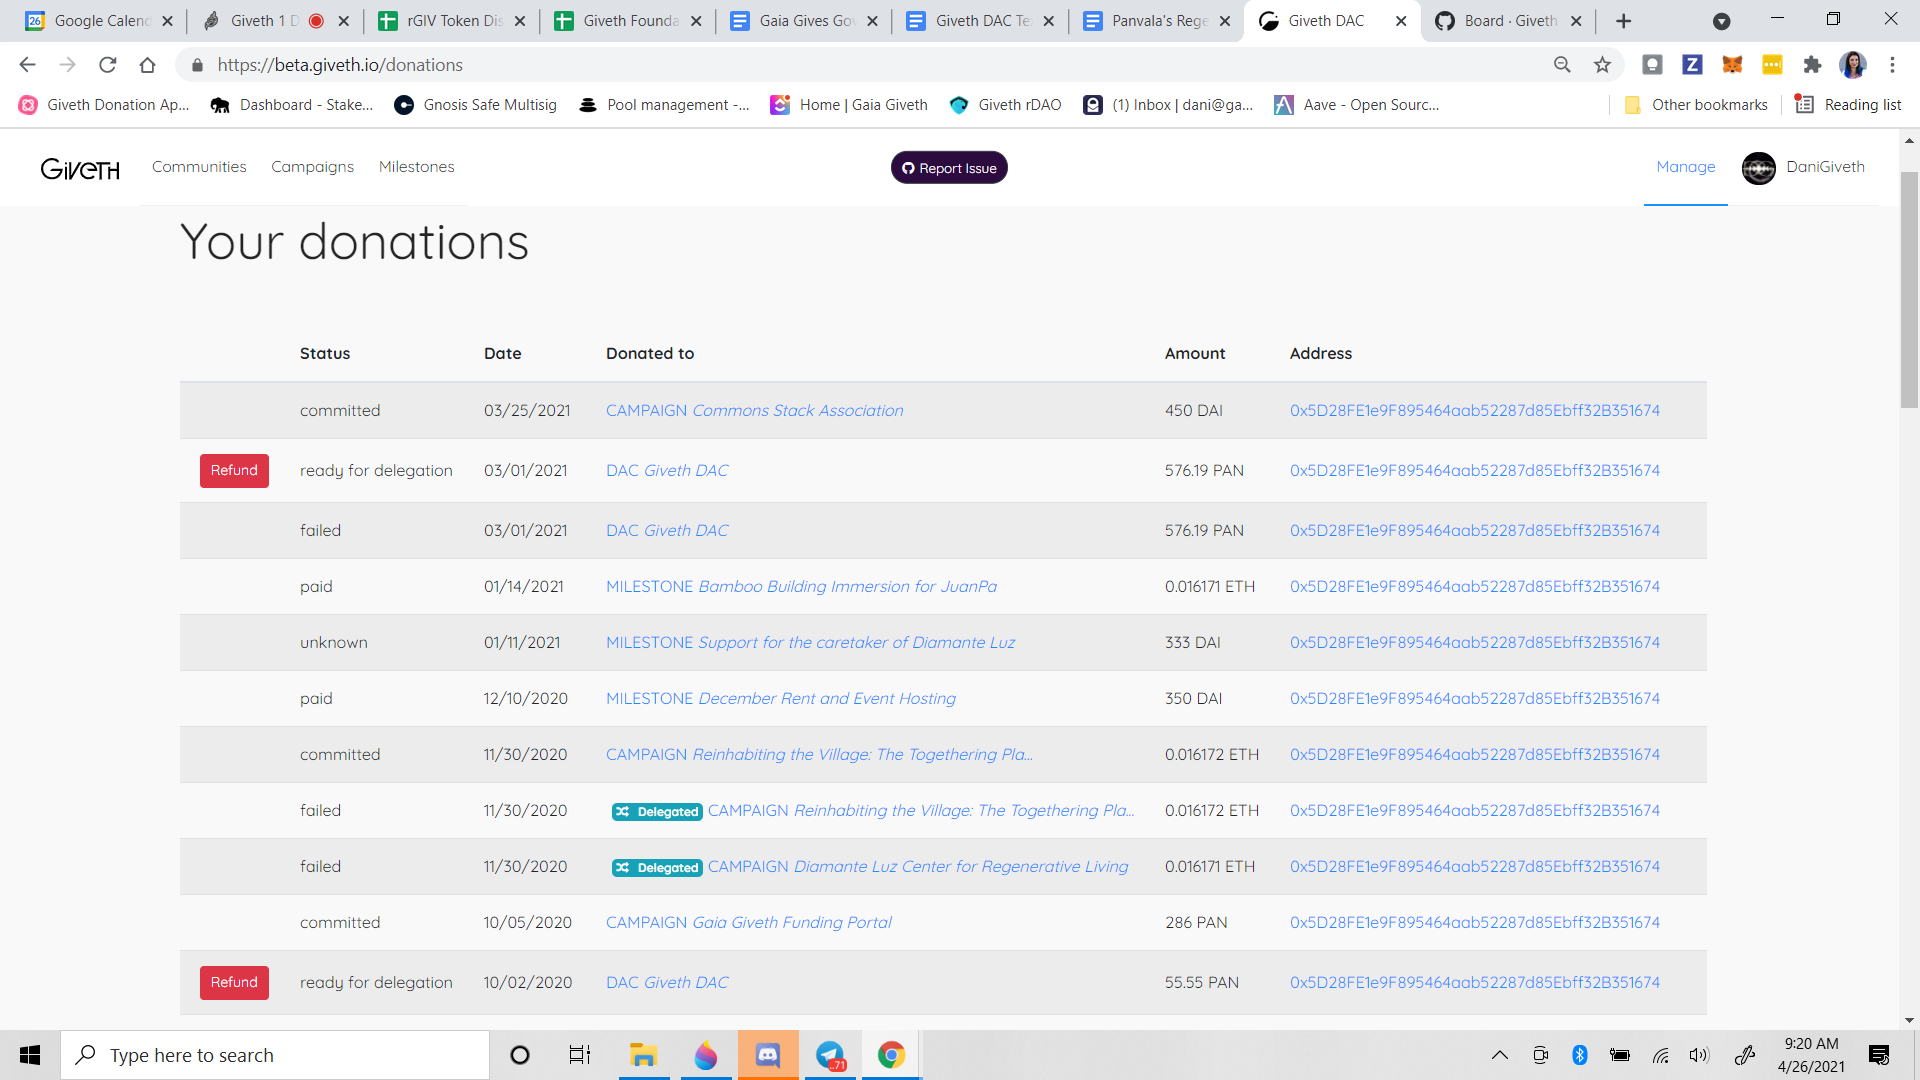
Task: Open the Reading list
Action: (x=1849, y=105)
